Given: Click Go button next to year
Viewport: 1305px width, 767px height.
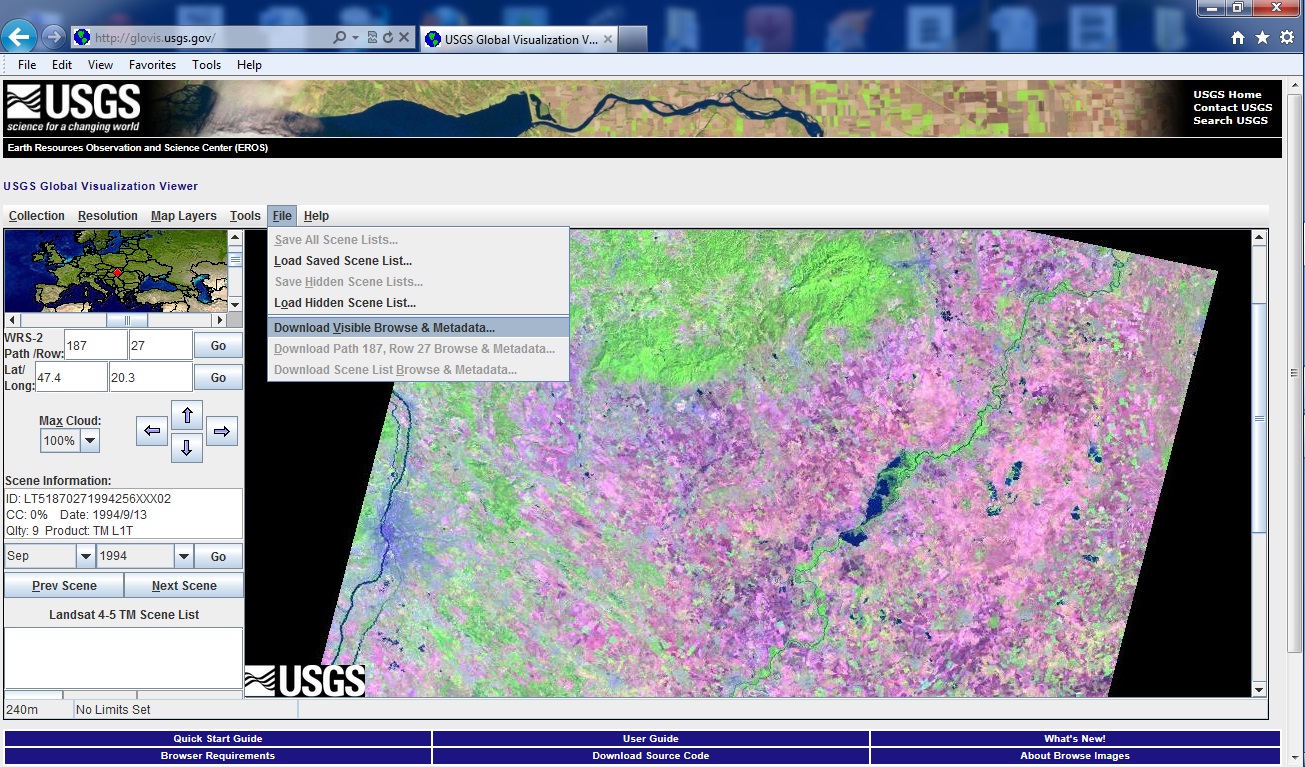Looking at the screenshot, I should point(218,556).
